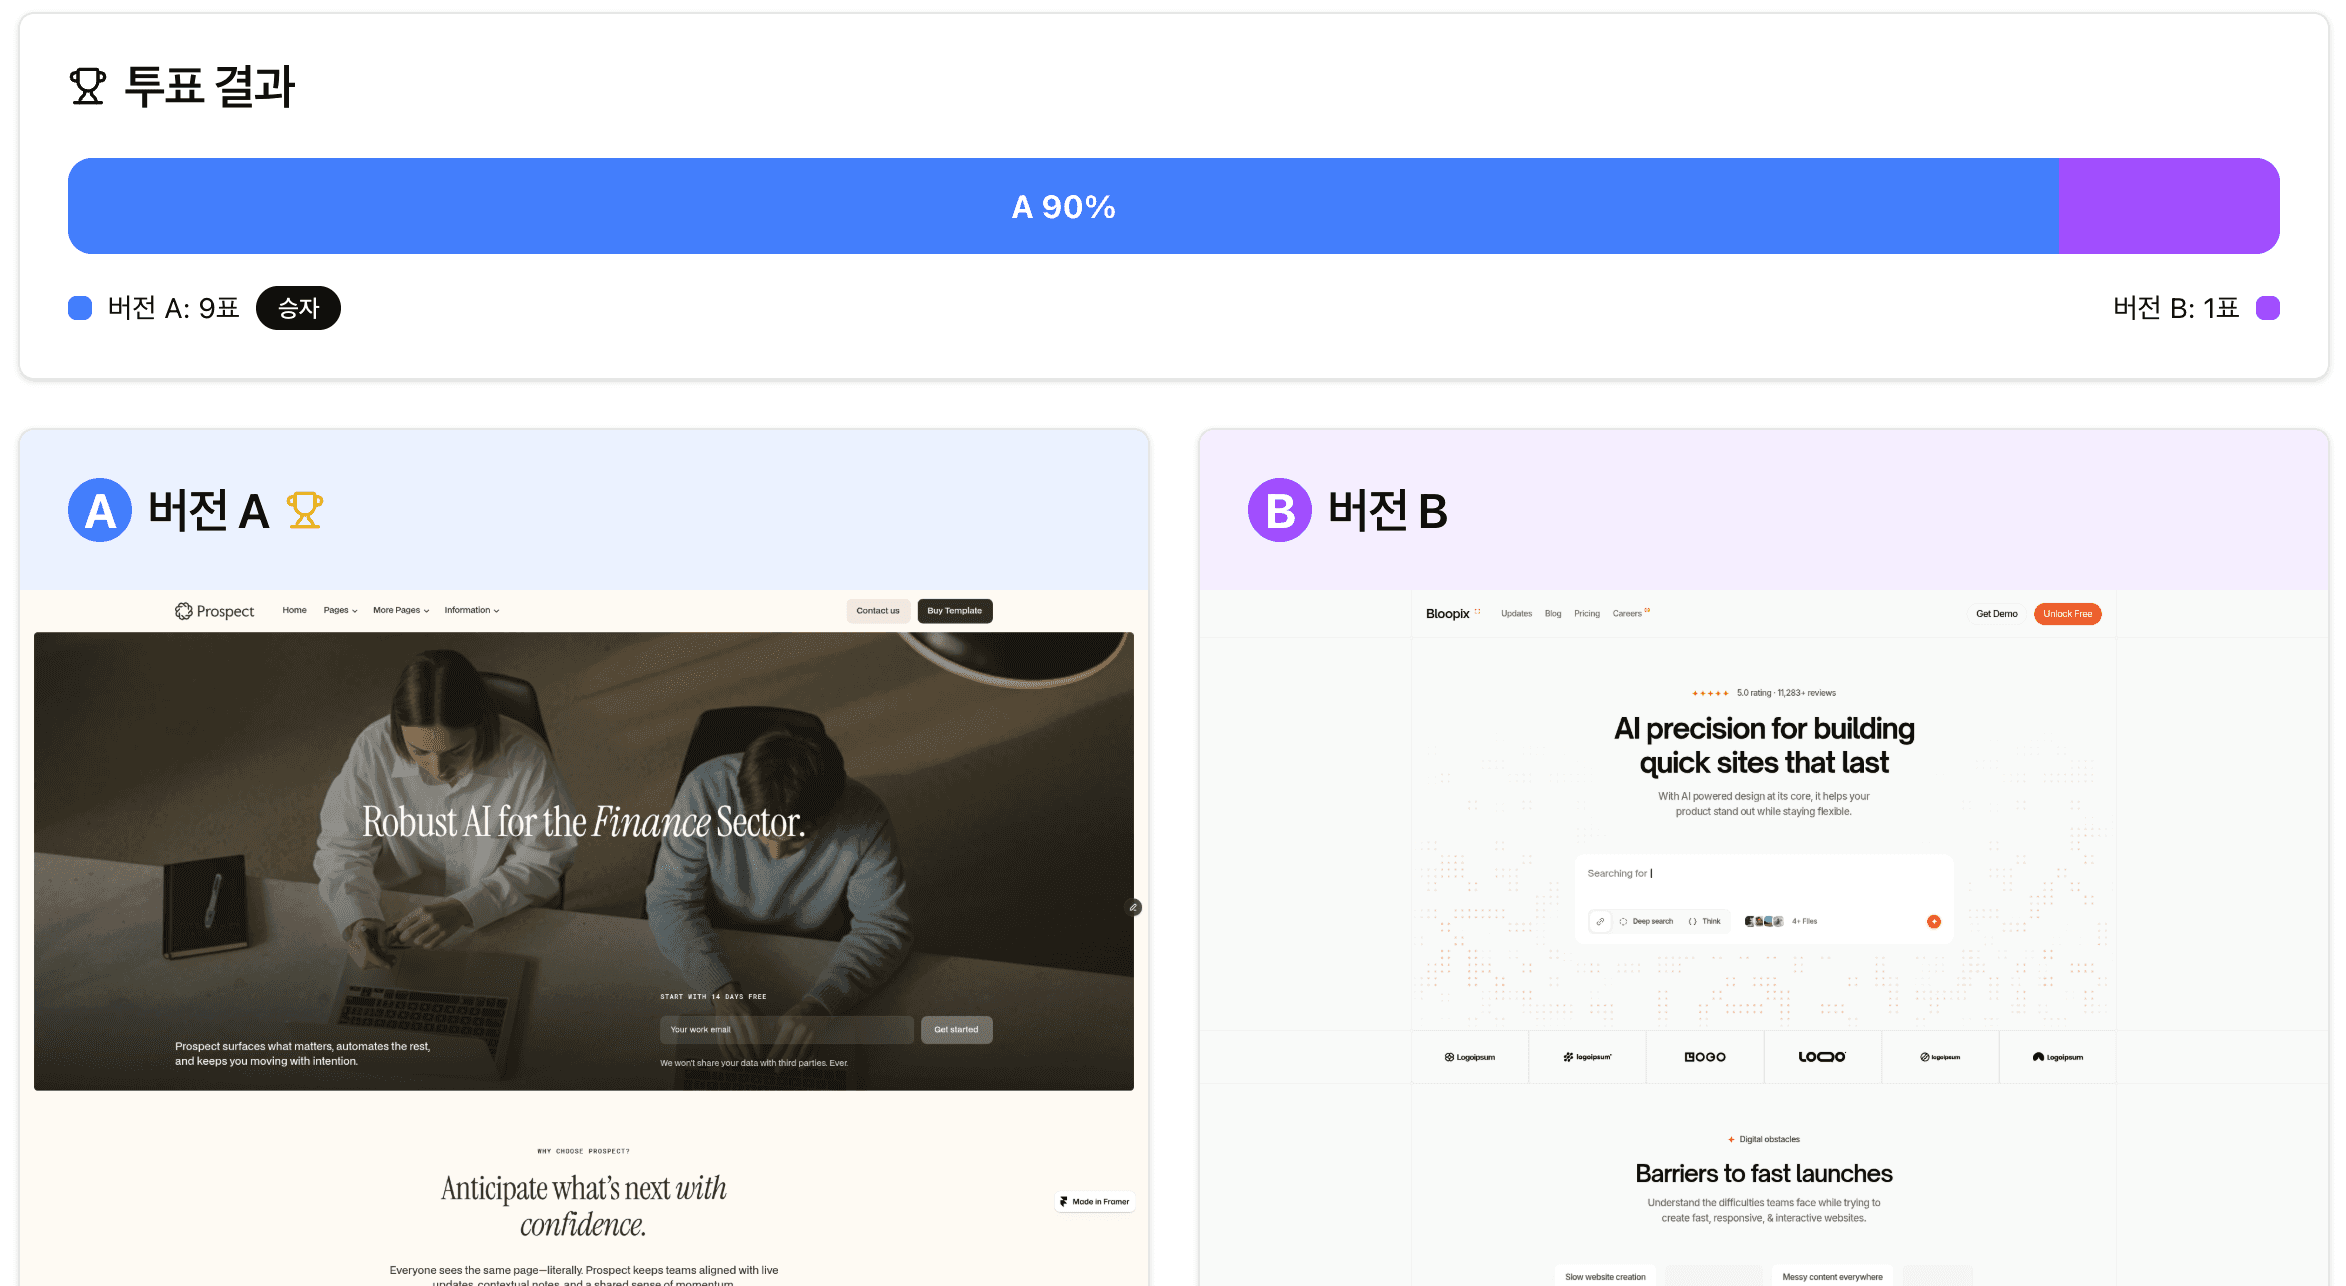Viewport: 2346px width, 1286px height.
Task: Click the link attachment icon in search box
Action: [x=1600, y=921]
